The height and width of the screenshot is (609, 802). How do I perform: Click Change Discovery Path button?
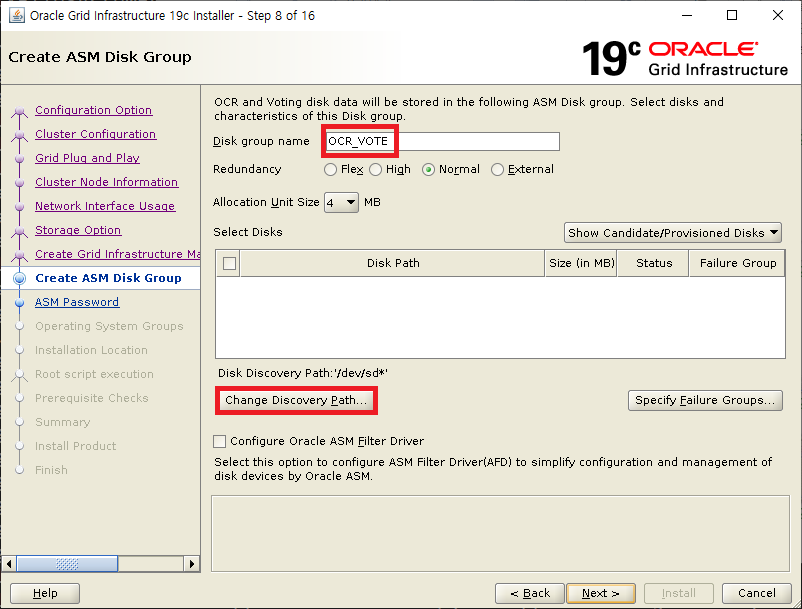point(296,400)
